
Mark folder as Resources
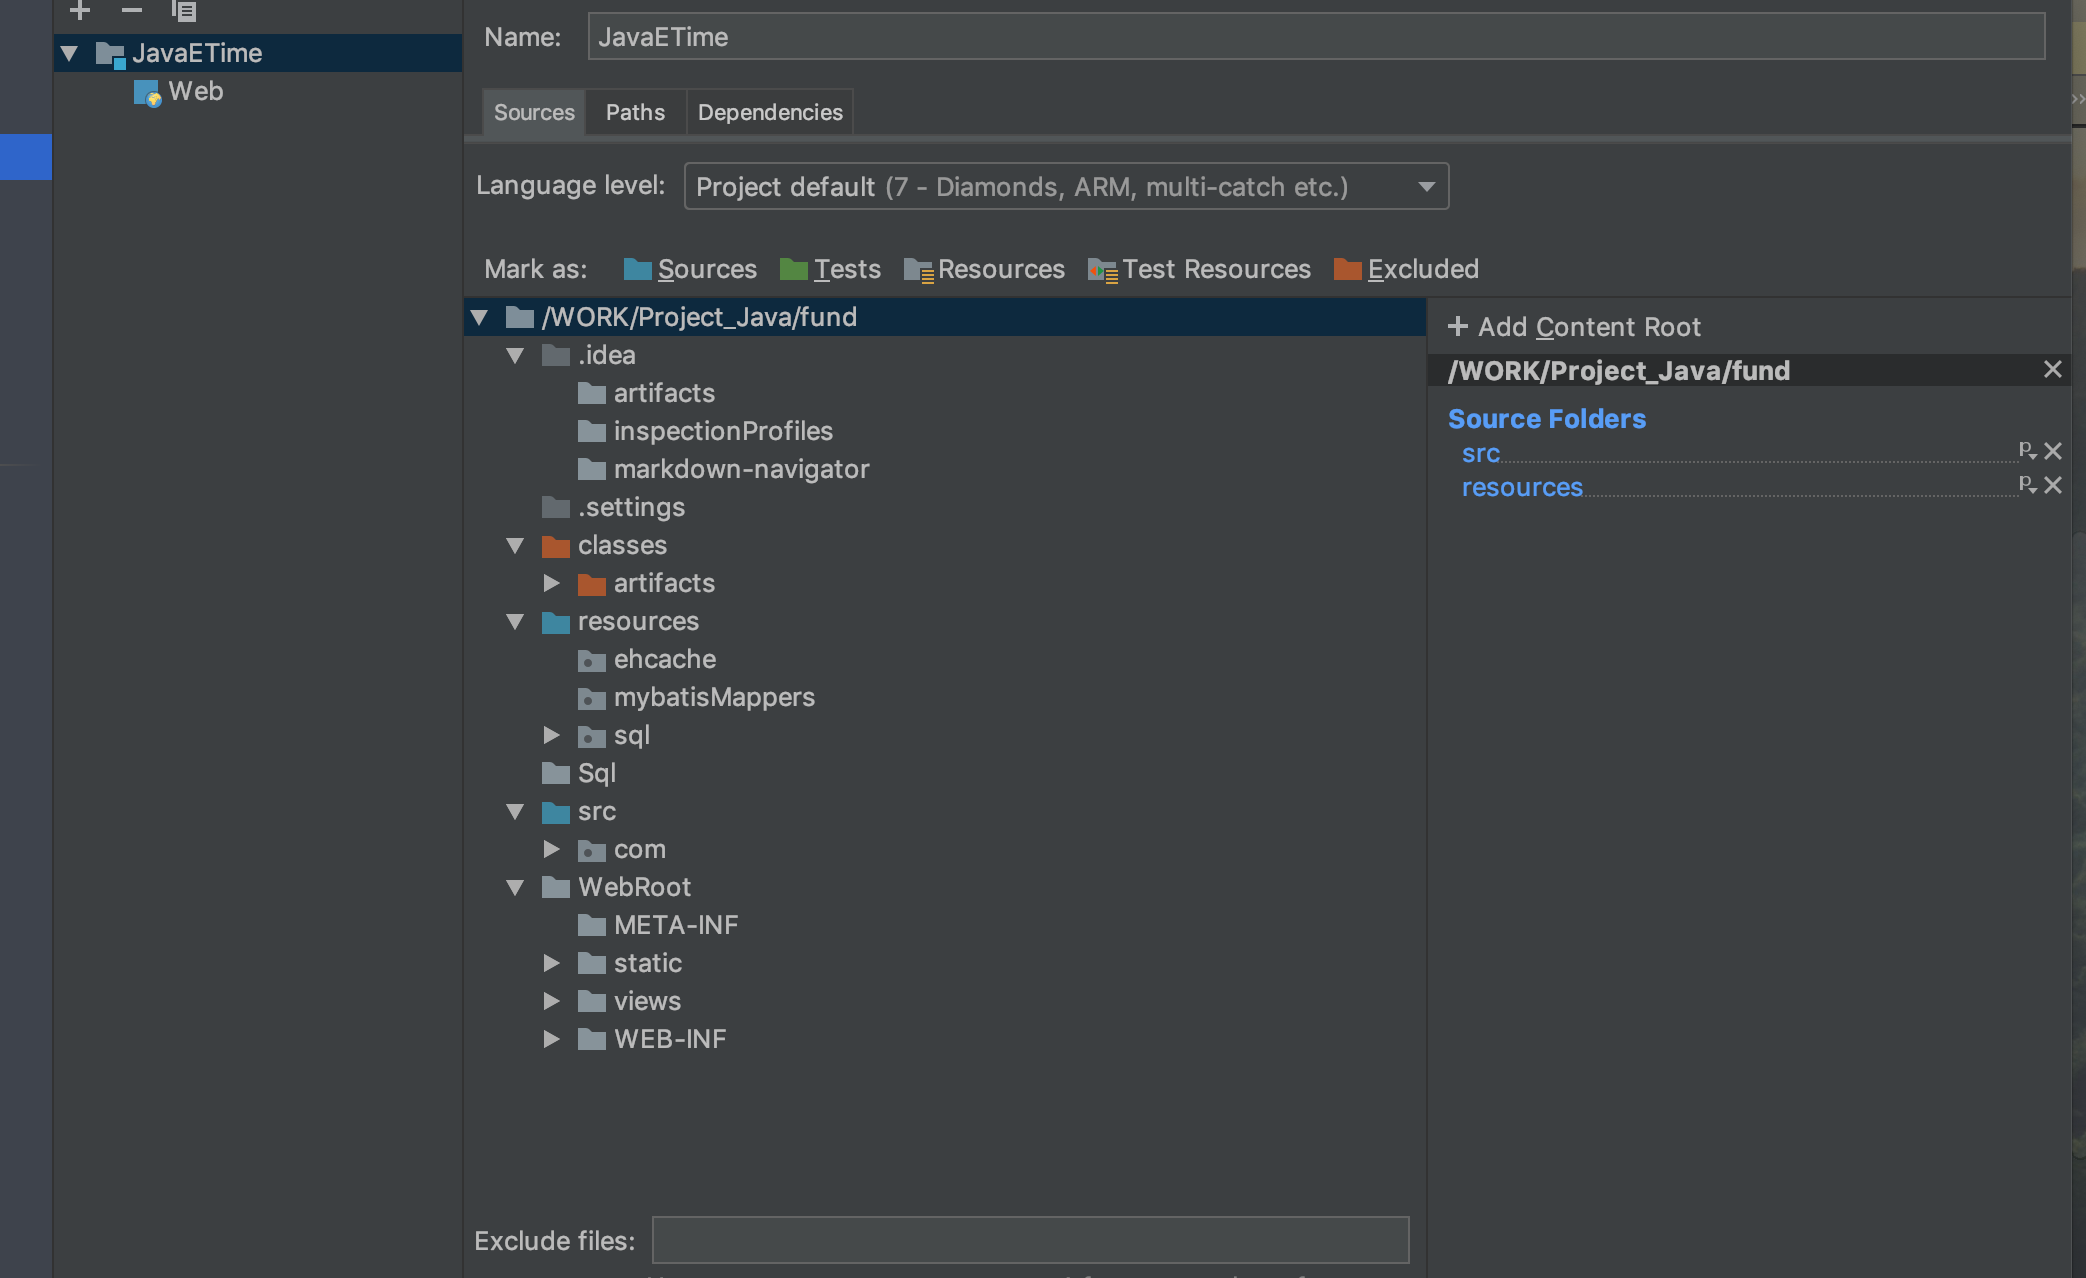pos(984,269)
